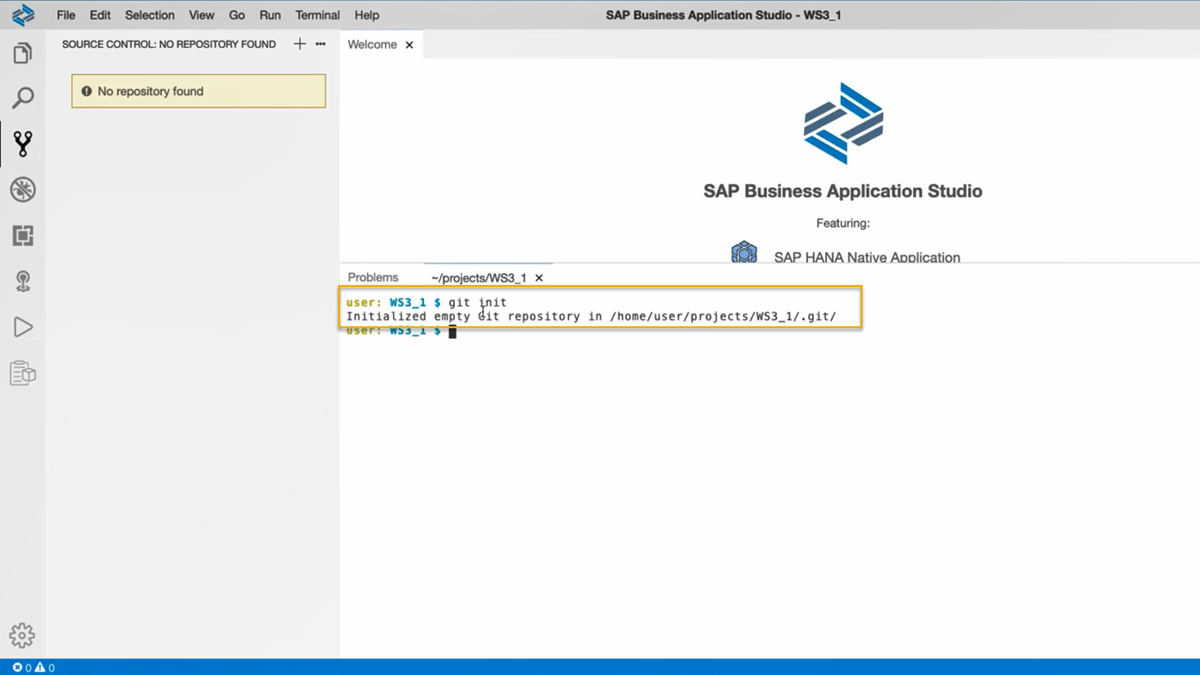This screenshot has height=675, width=1200.
Task: Click the plus icon in Source Control header
Action: (299, 44)
